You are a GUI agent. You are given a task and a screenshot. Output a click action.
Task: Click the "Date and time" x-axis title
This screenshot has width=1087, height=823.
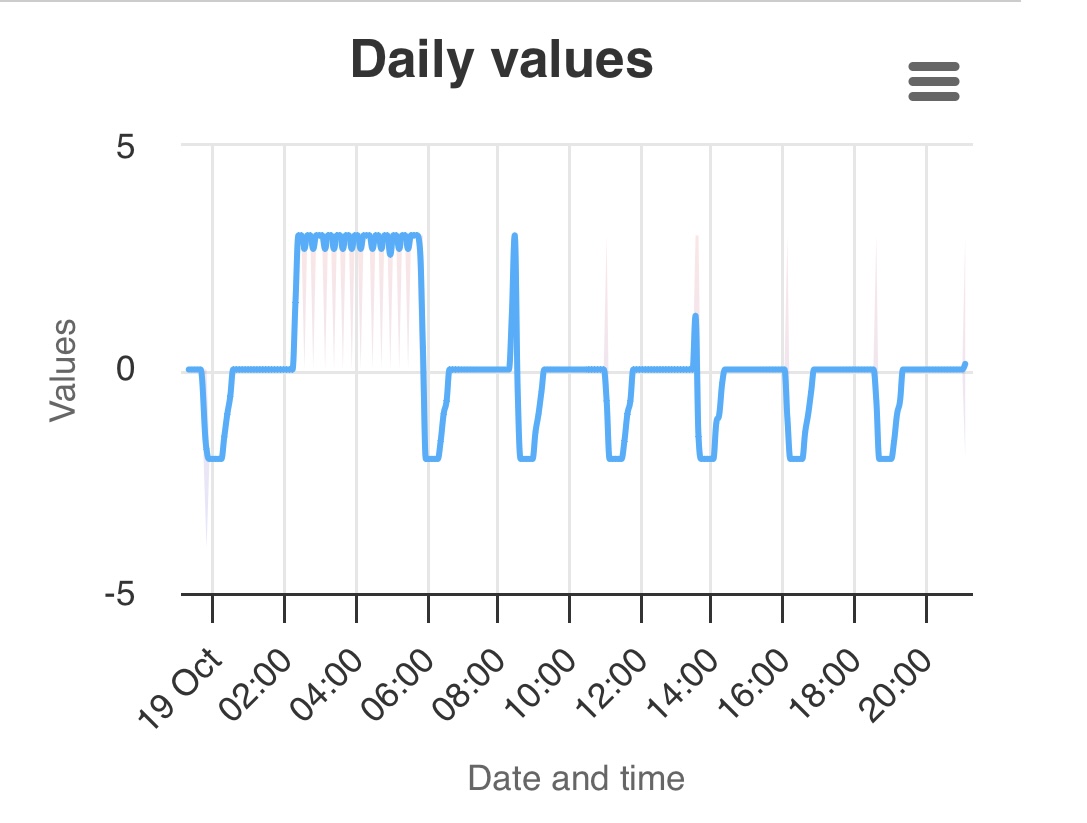click(x=576, y=778)
